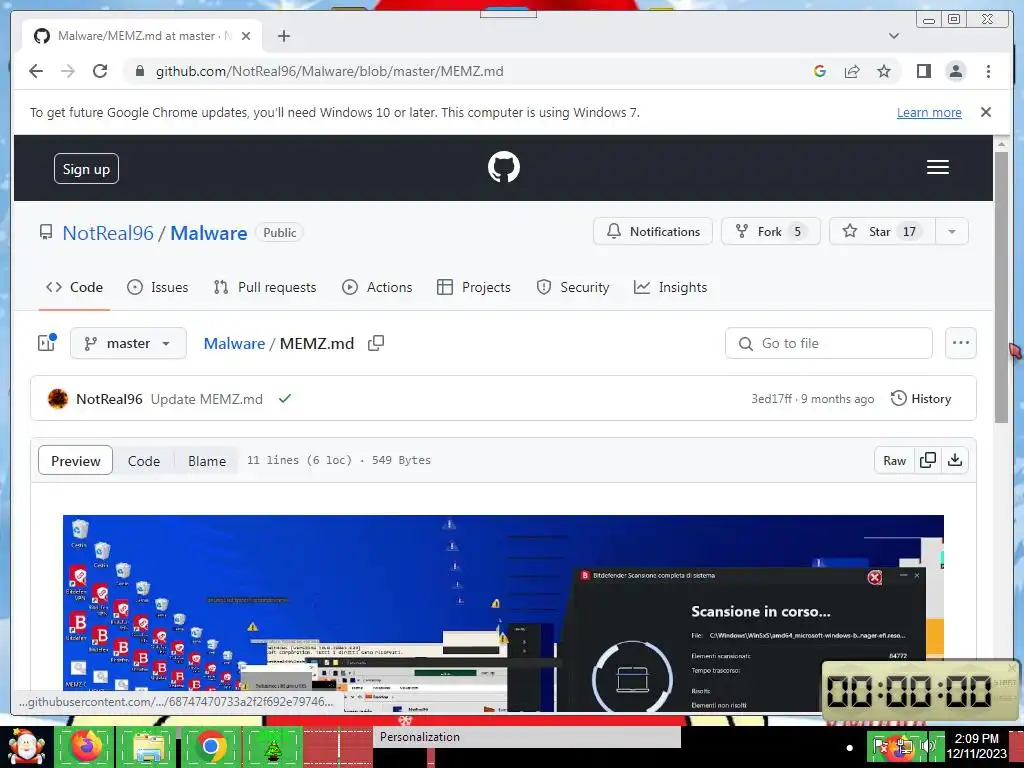Click the share page icon

point(852,71)
